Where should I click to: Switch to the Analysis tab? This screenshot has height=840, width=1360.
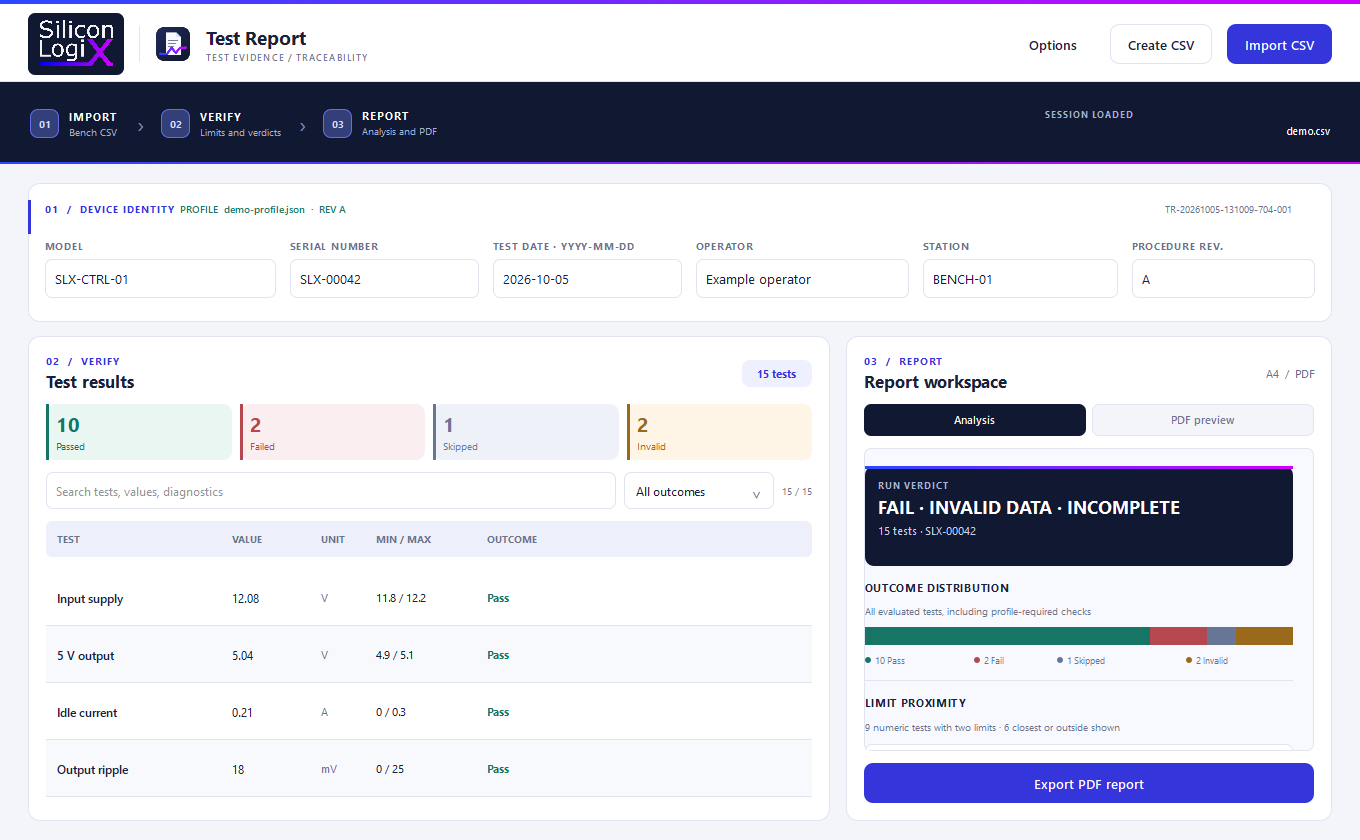[x=975, y=420]
